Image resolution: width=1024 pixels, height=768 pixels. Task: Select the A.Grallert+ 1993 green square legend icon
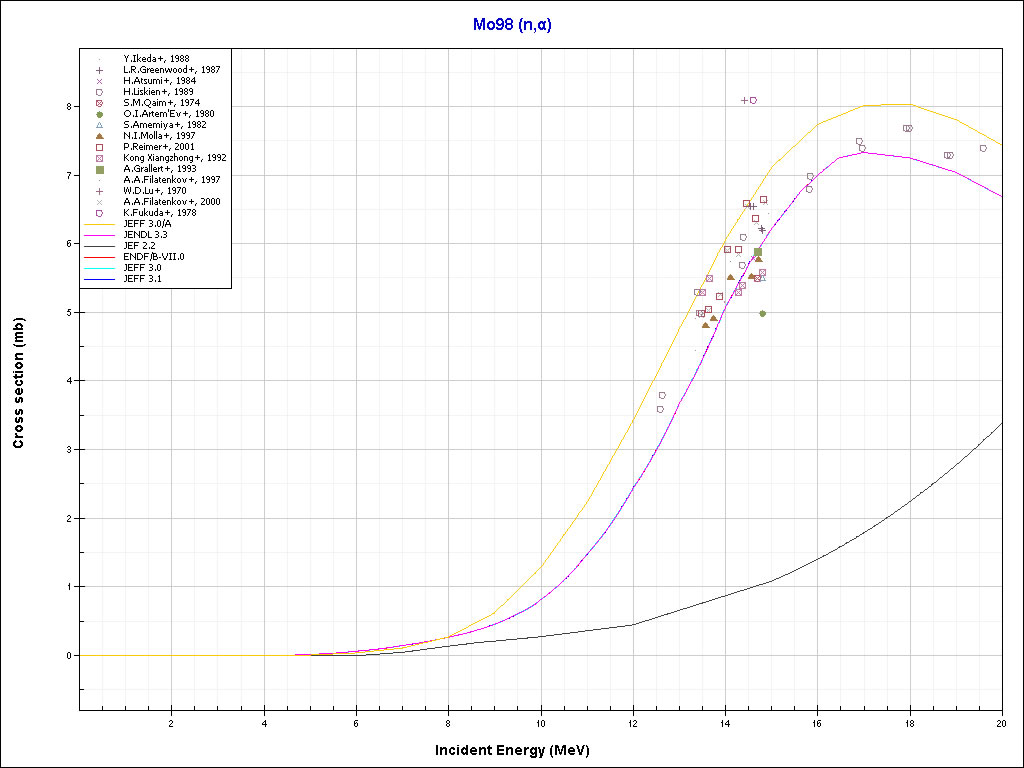pyautogui.click(x=100, y=169)
